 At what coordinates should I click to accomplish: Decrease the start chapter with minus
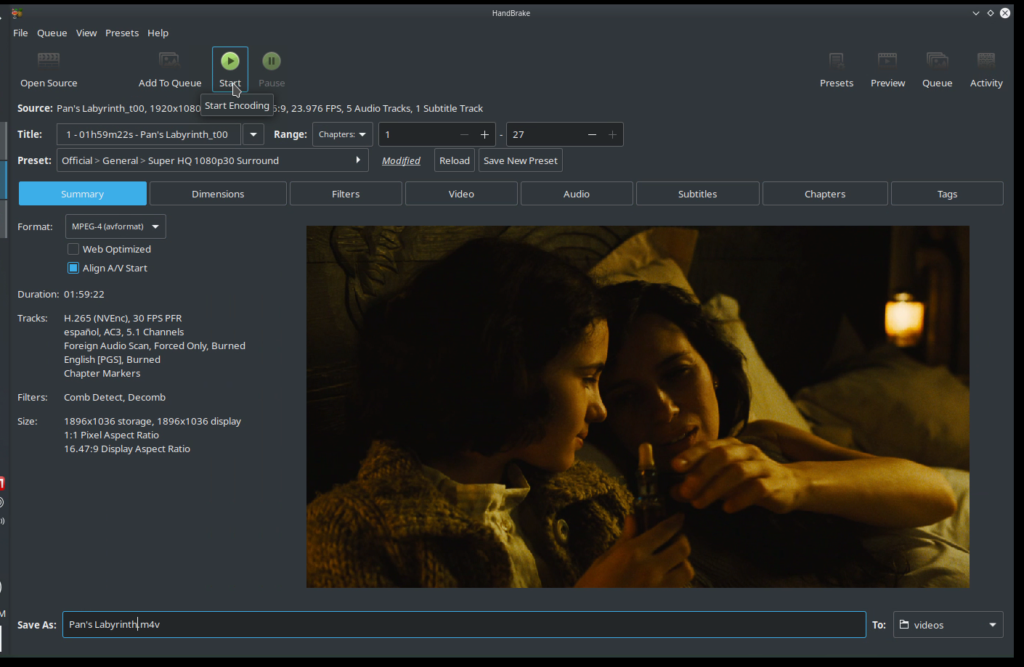[x=464, y=135]
